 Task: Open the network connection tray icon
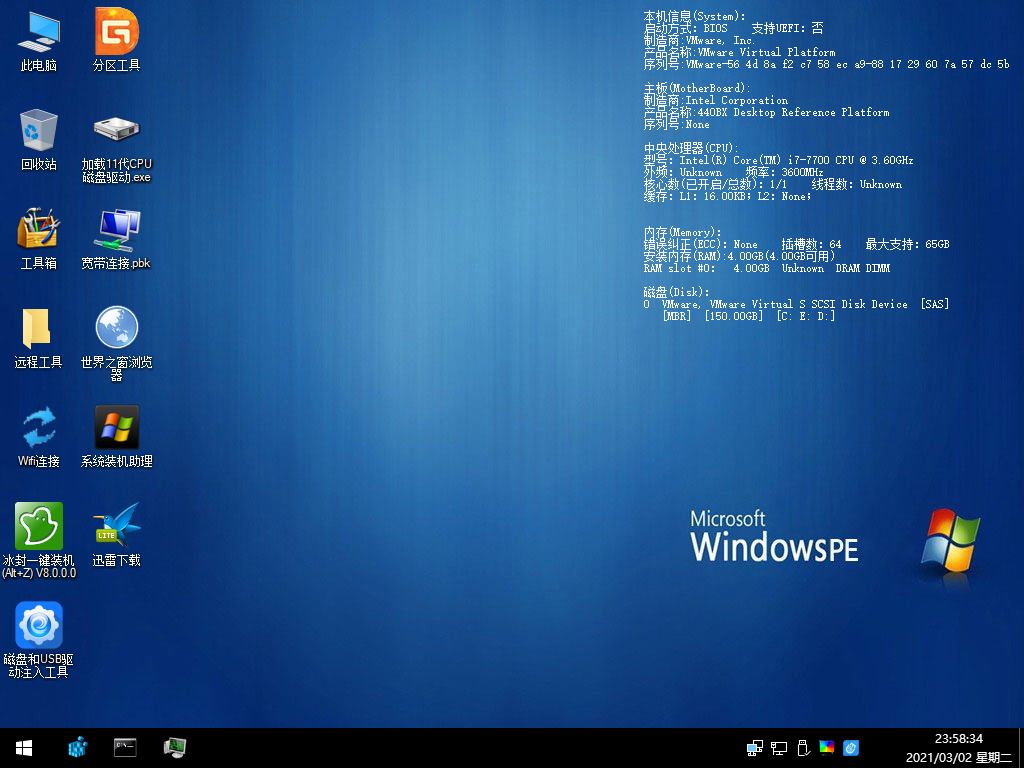click(754, 748)
